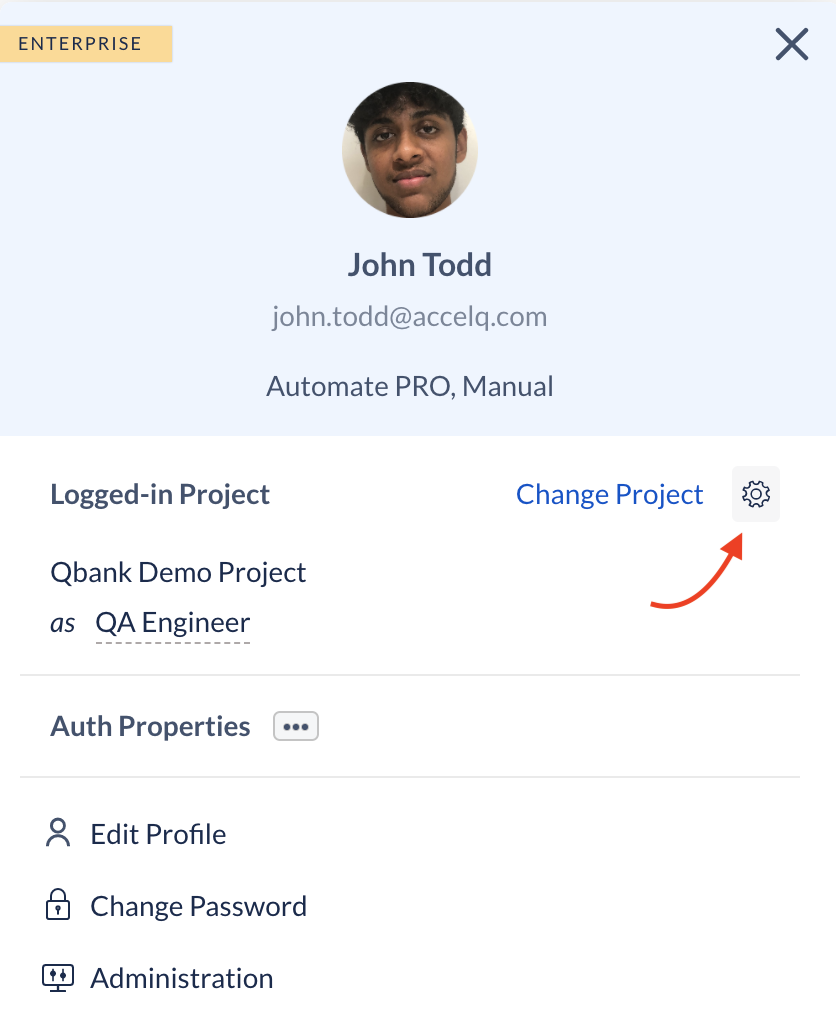
Task: Open Administration
Action: [182, 978]
